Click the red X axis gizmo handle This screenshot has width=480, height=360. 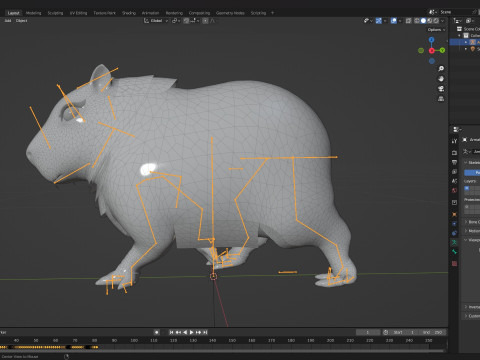(432, 51)
